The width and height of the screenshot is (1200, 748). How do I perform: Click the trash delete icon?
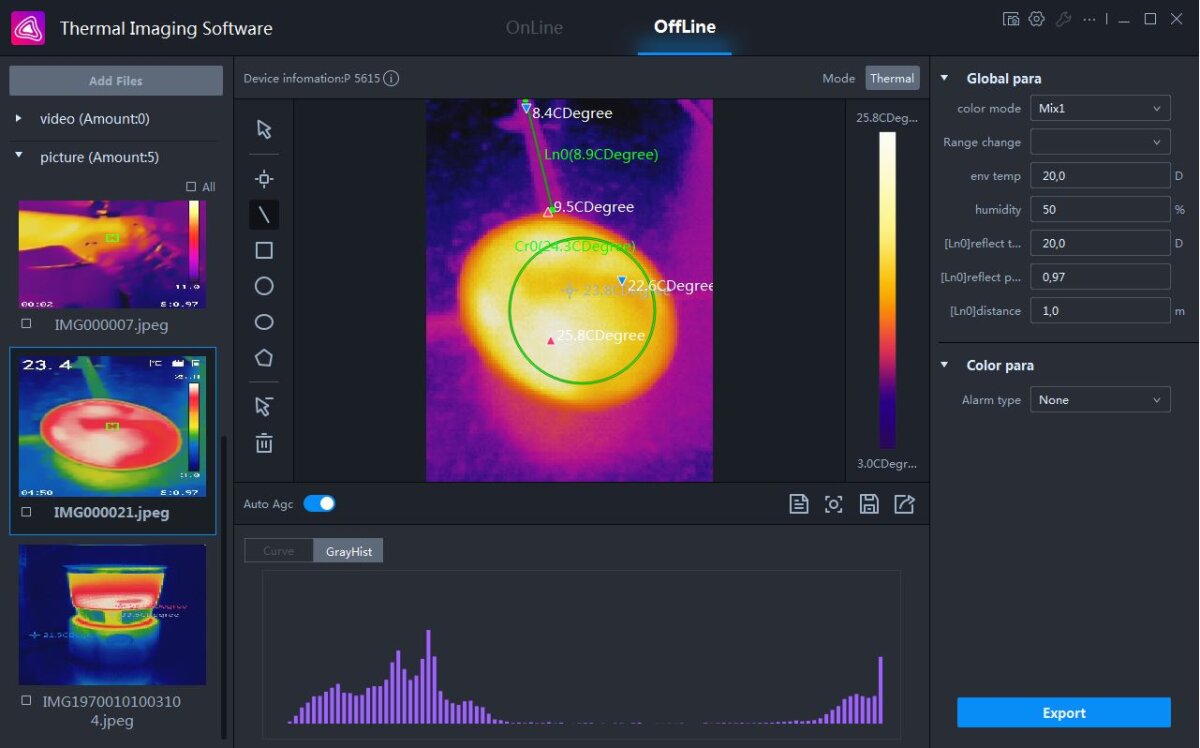click(264, 443)
